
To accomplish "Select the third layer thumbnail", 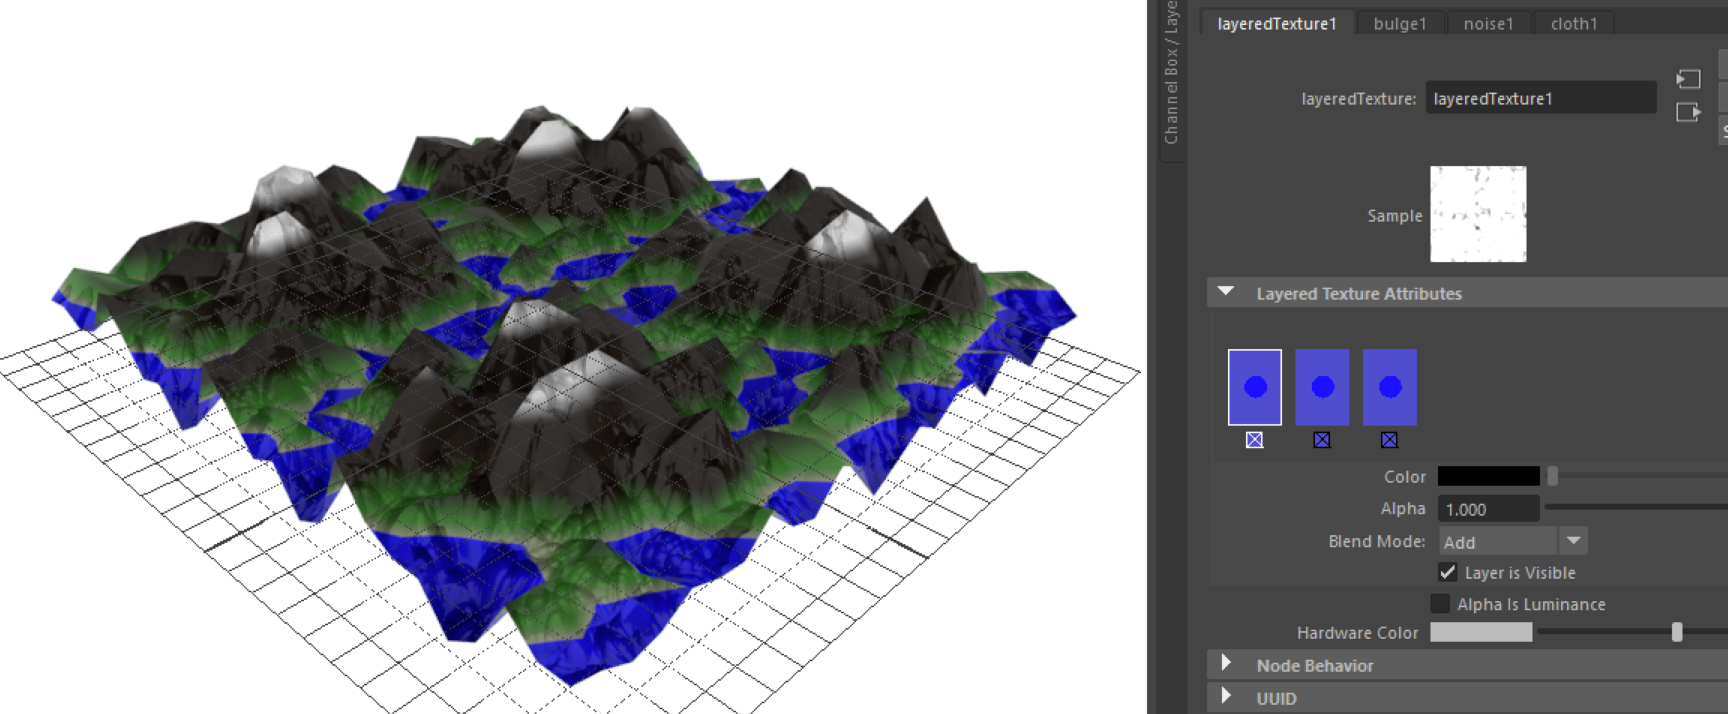I will [x=1390, y=387].
